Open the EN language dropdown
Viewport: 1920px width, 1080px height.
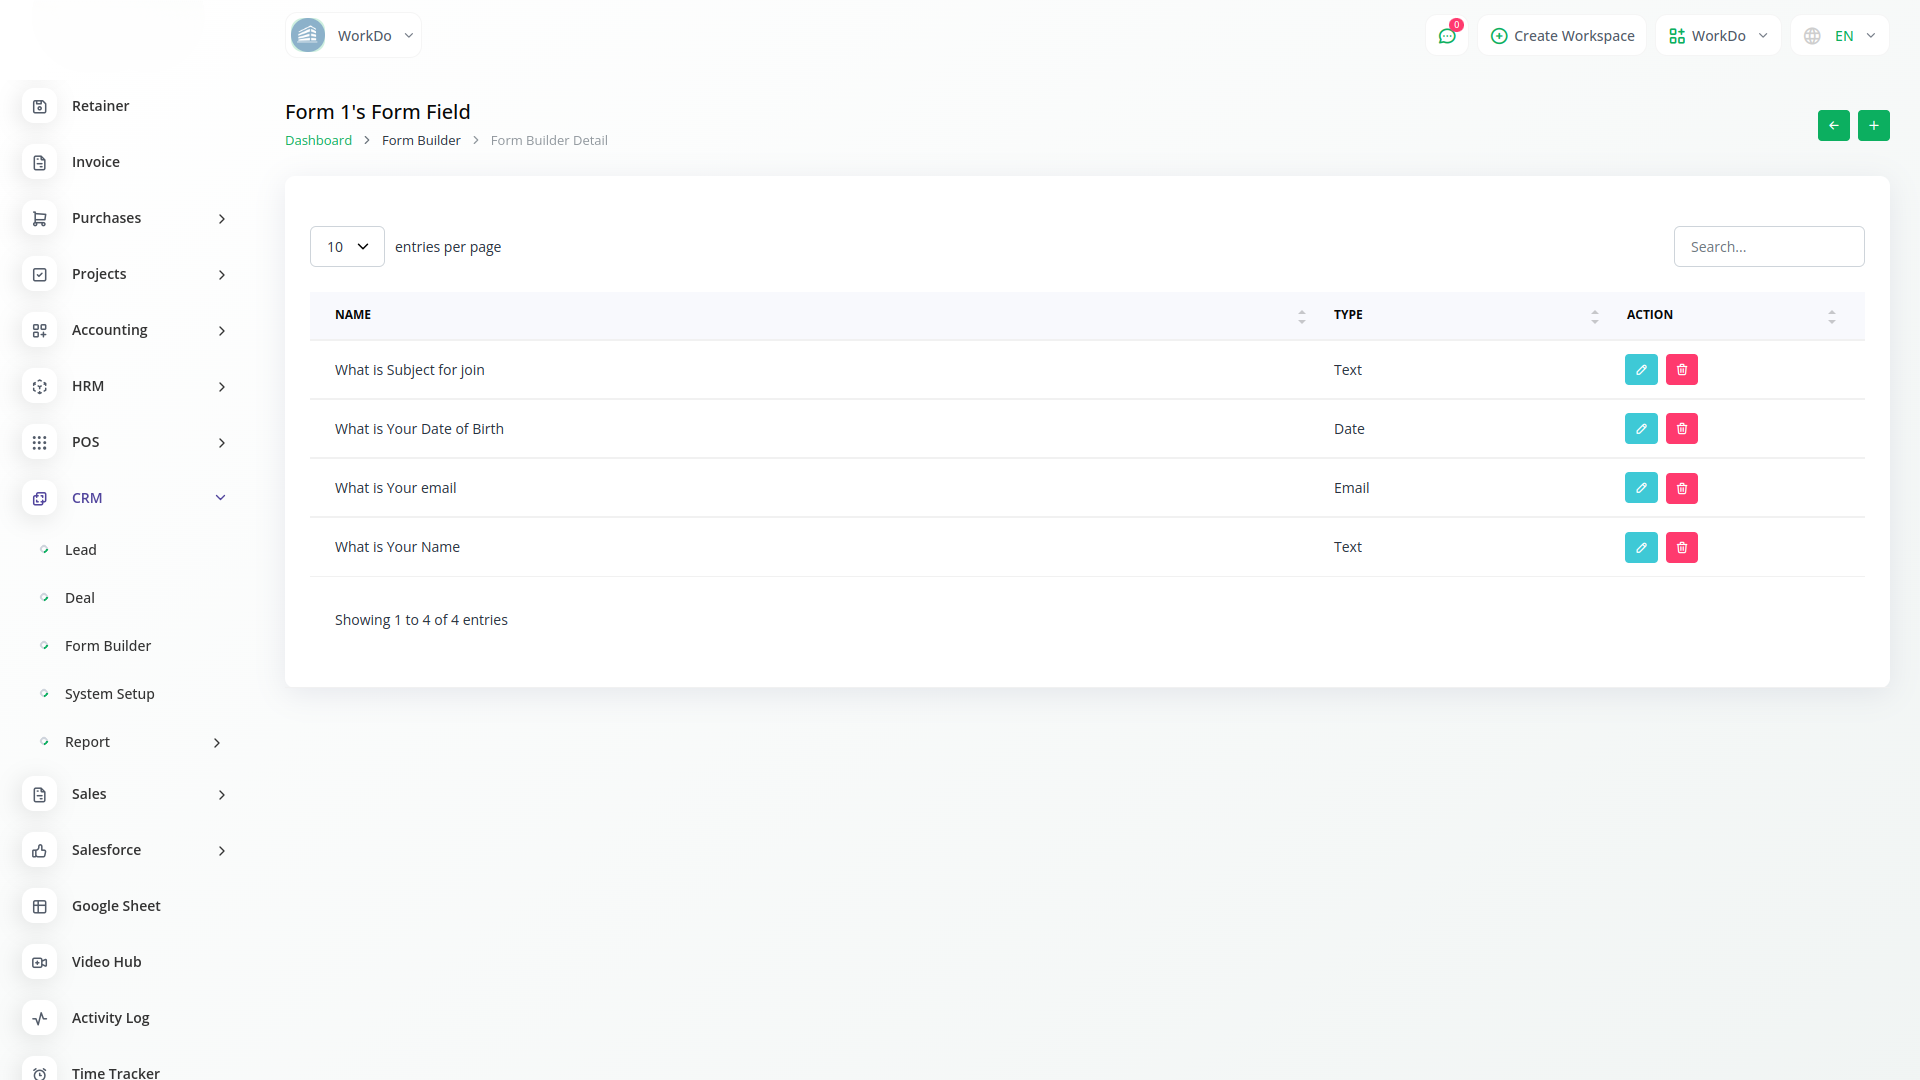point(1840,36)
